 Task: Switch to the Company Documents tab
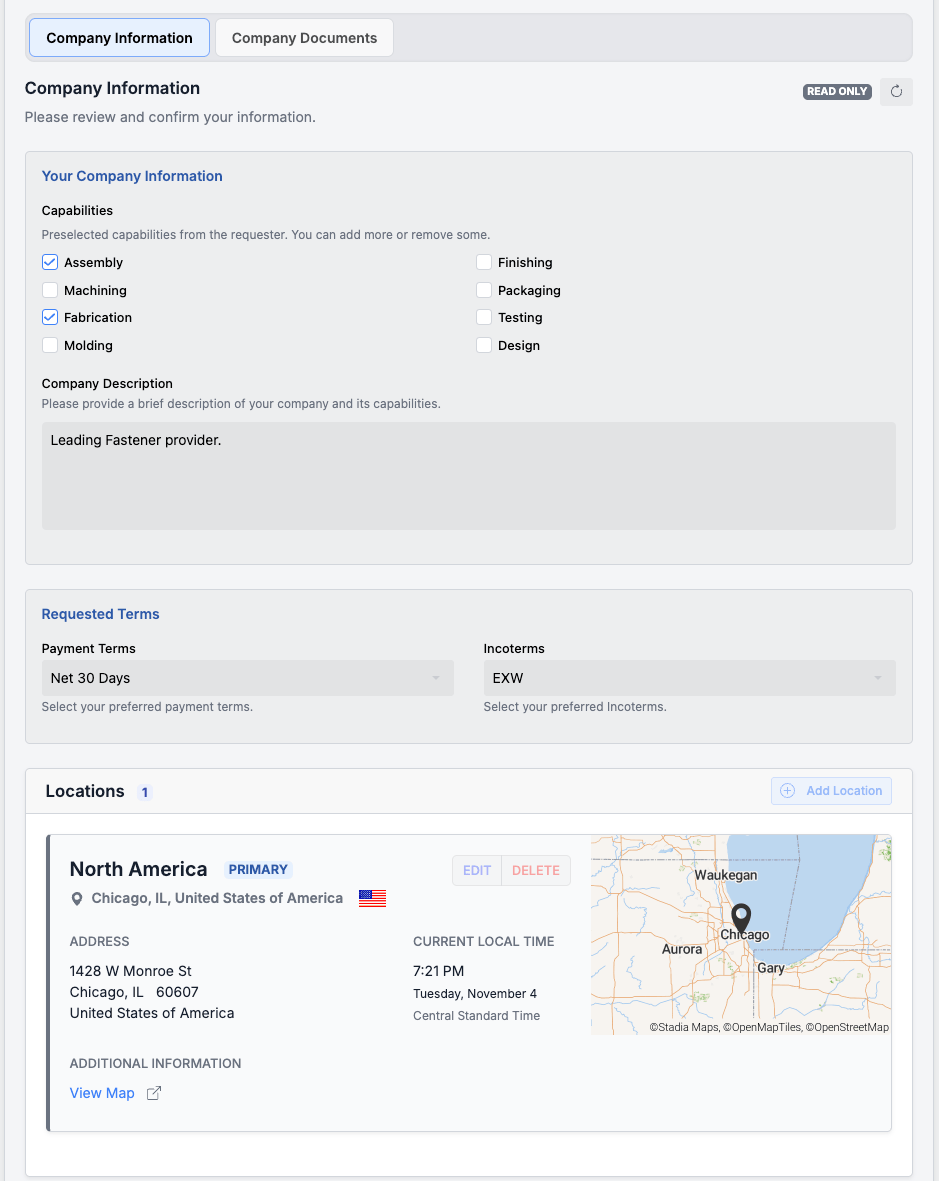303,37
